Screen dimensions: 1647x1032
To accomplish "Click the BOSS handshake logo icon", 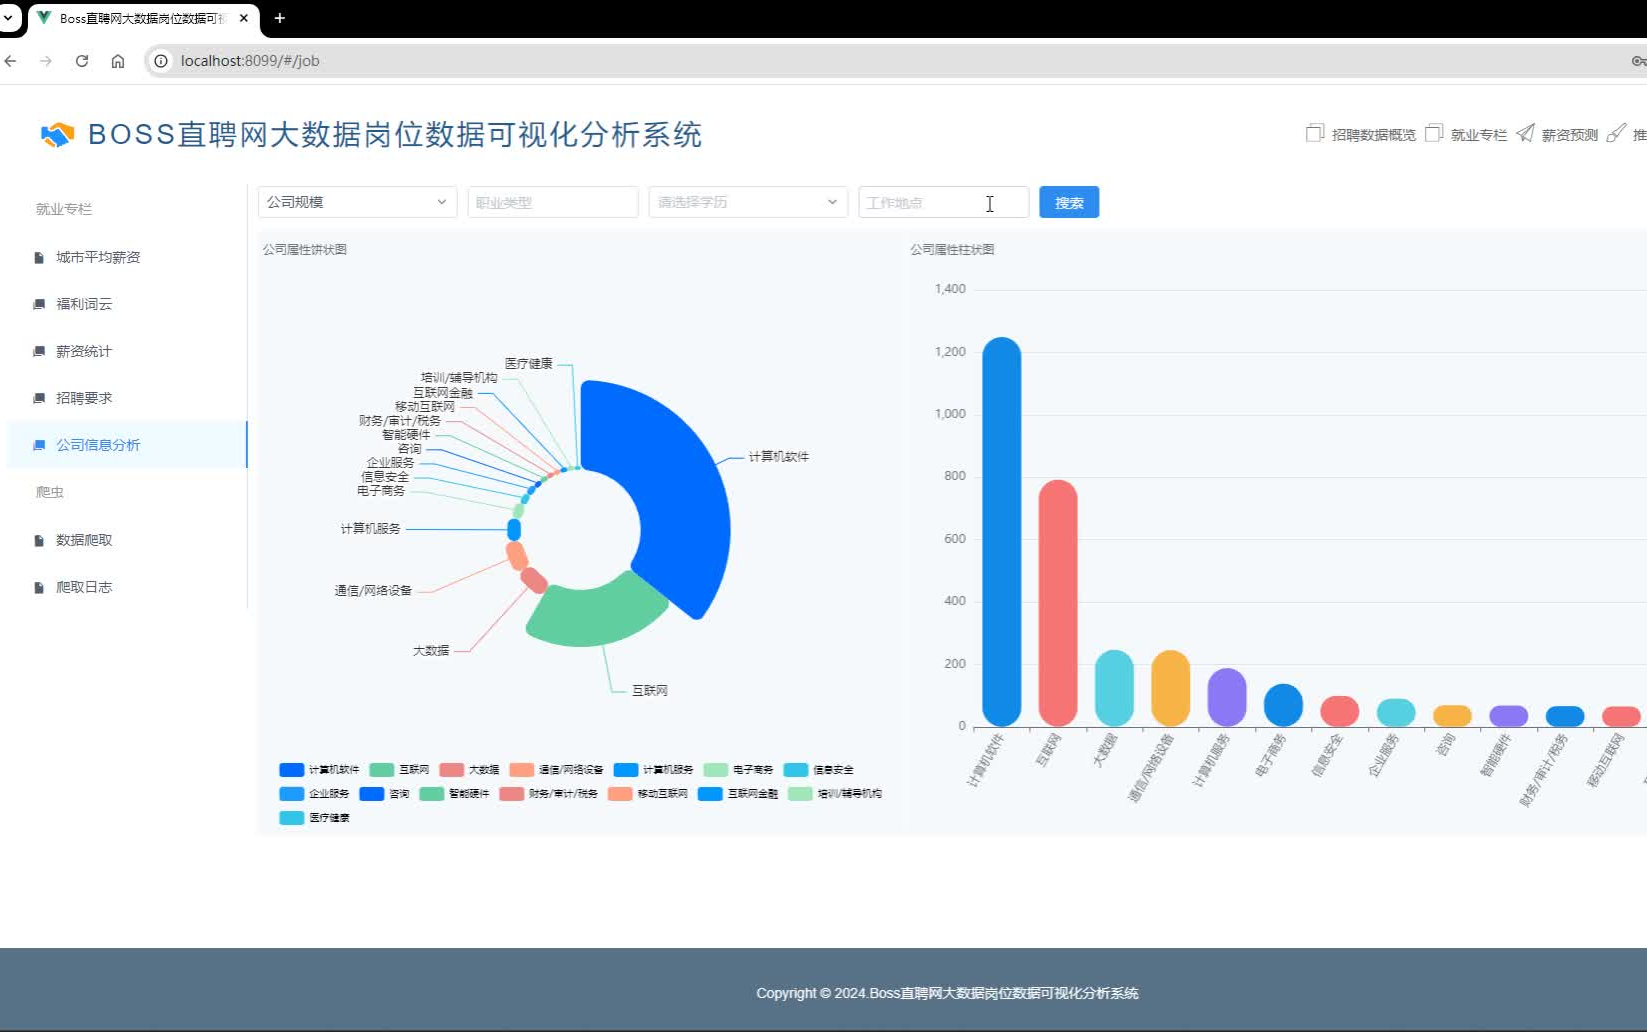I will 57,135.
